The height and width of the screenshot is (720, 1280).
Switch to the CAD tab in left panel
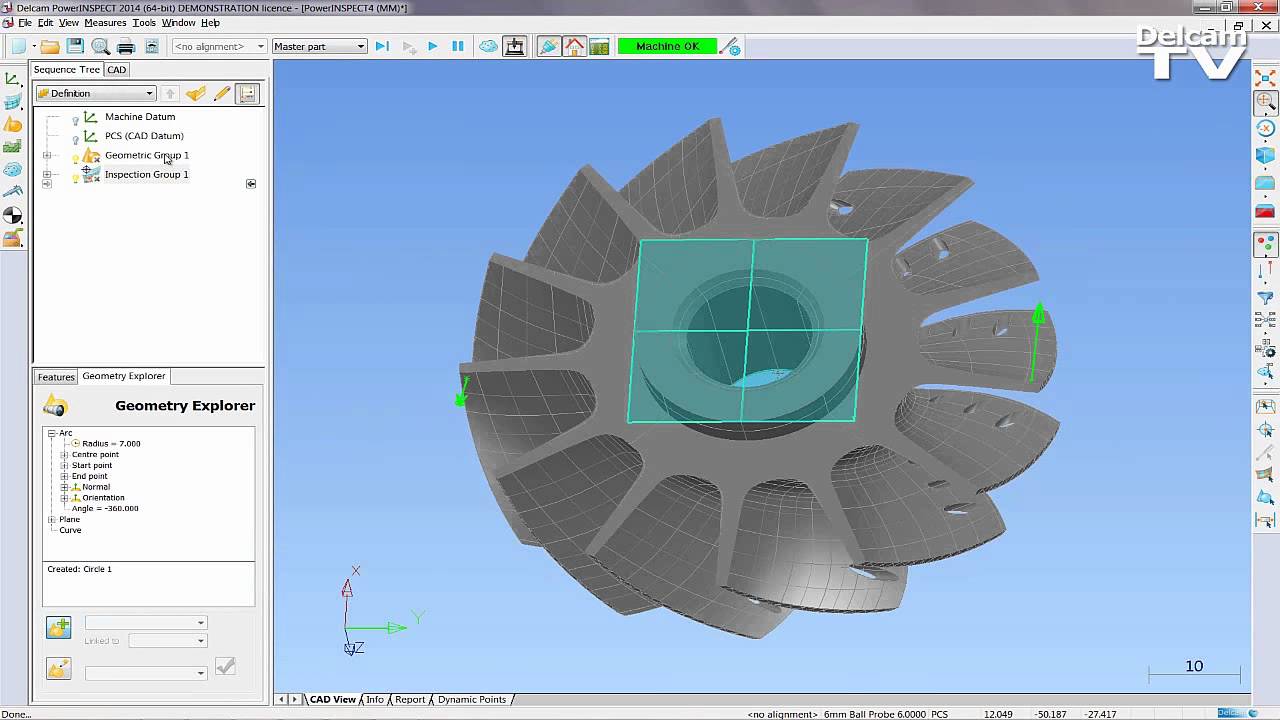117,70
